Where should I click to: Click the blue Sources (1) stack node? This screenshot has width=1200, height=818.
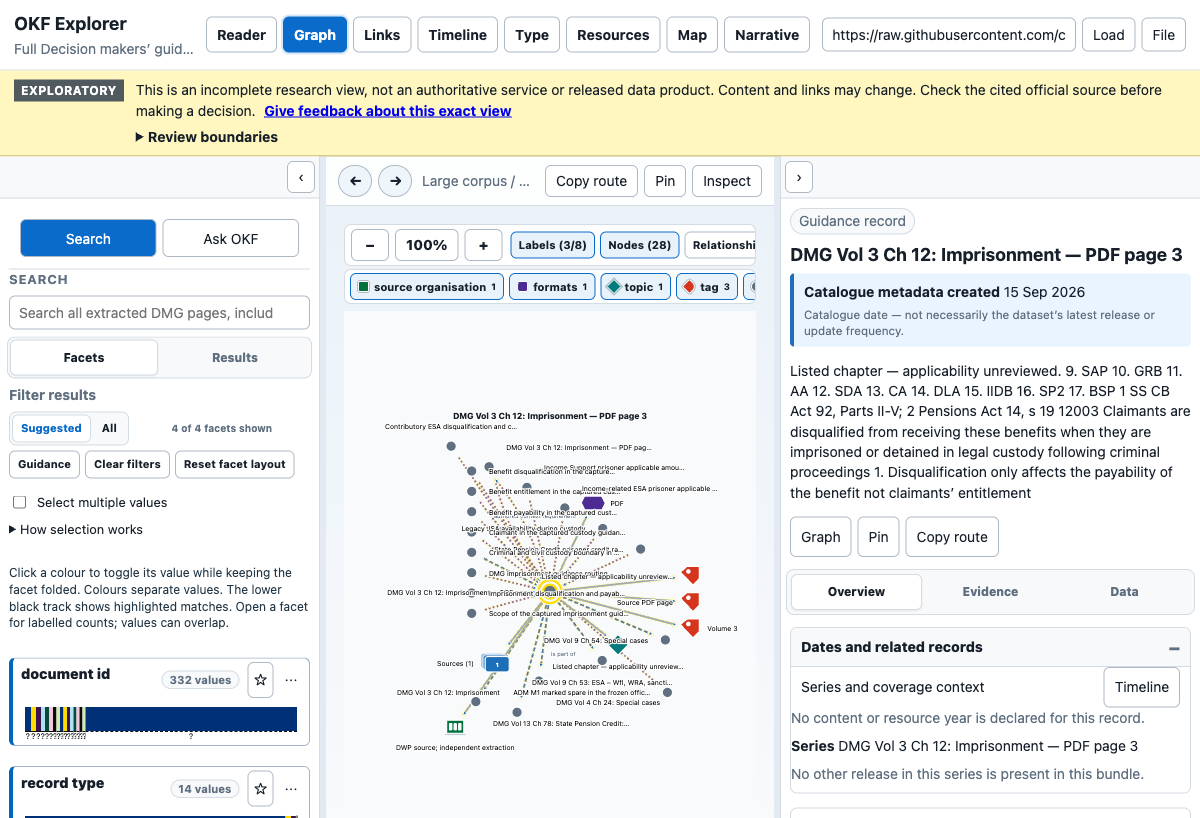pos(496,663)
